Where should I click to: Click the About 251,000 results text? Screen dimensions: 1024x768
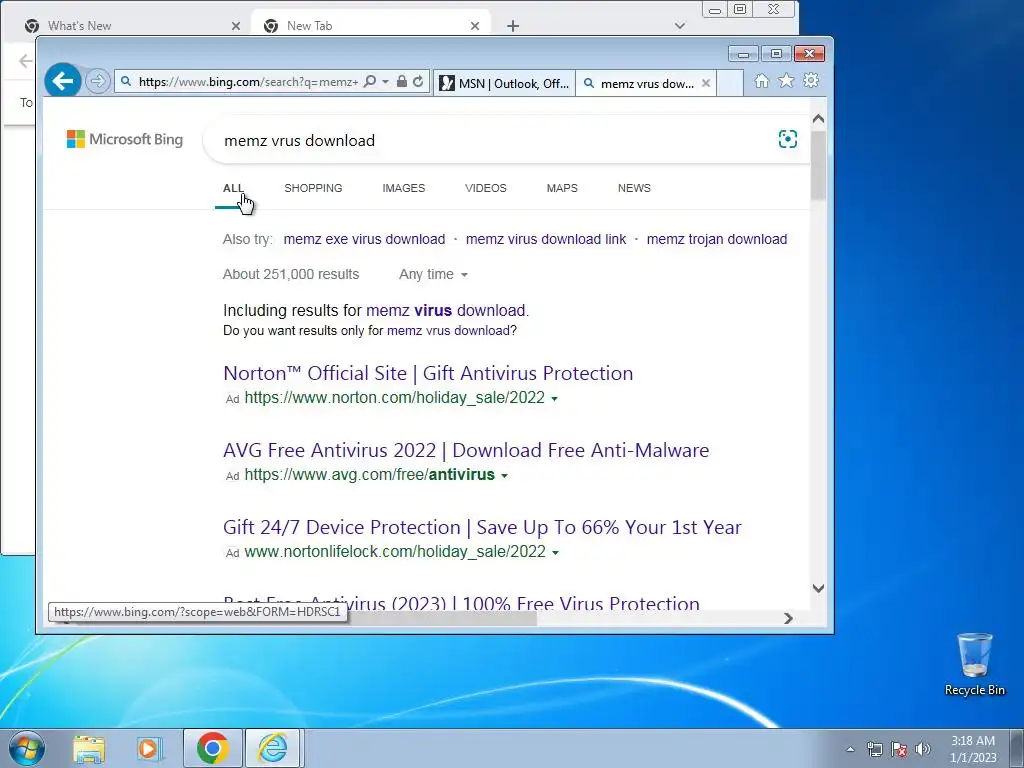click(x=291, y=274)
